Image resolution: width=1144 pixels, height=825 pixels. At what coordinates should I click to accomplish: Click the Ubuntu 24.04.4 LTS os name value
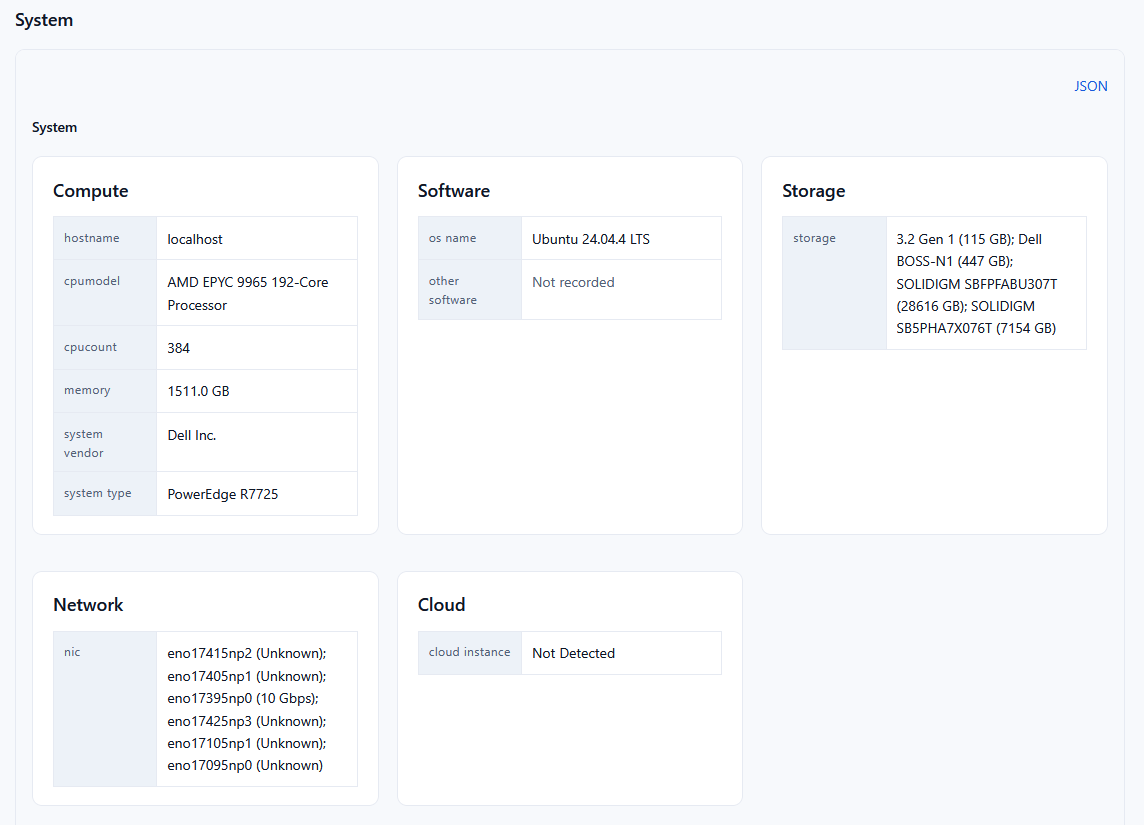point(590,239)
